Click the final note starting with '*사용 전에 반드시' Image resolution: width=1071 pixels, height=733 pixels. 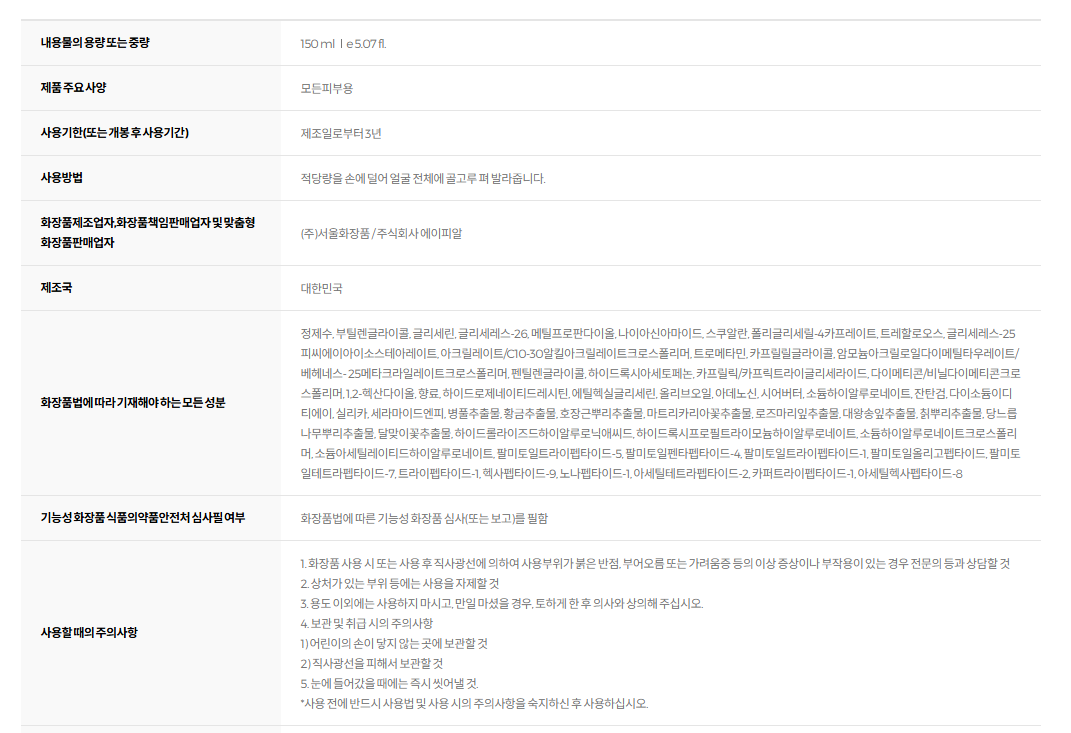point(474,703)
